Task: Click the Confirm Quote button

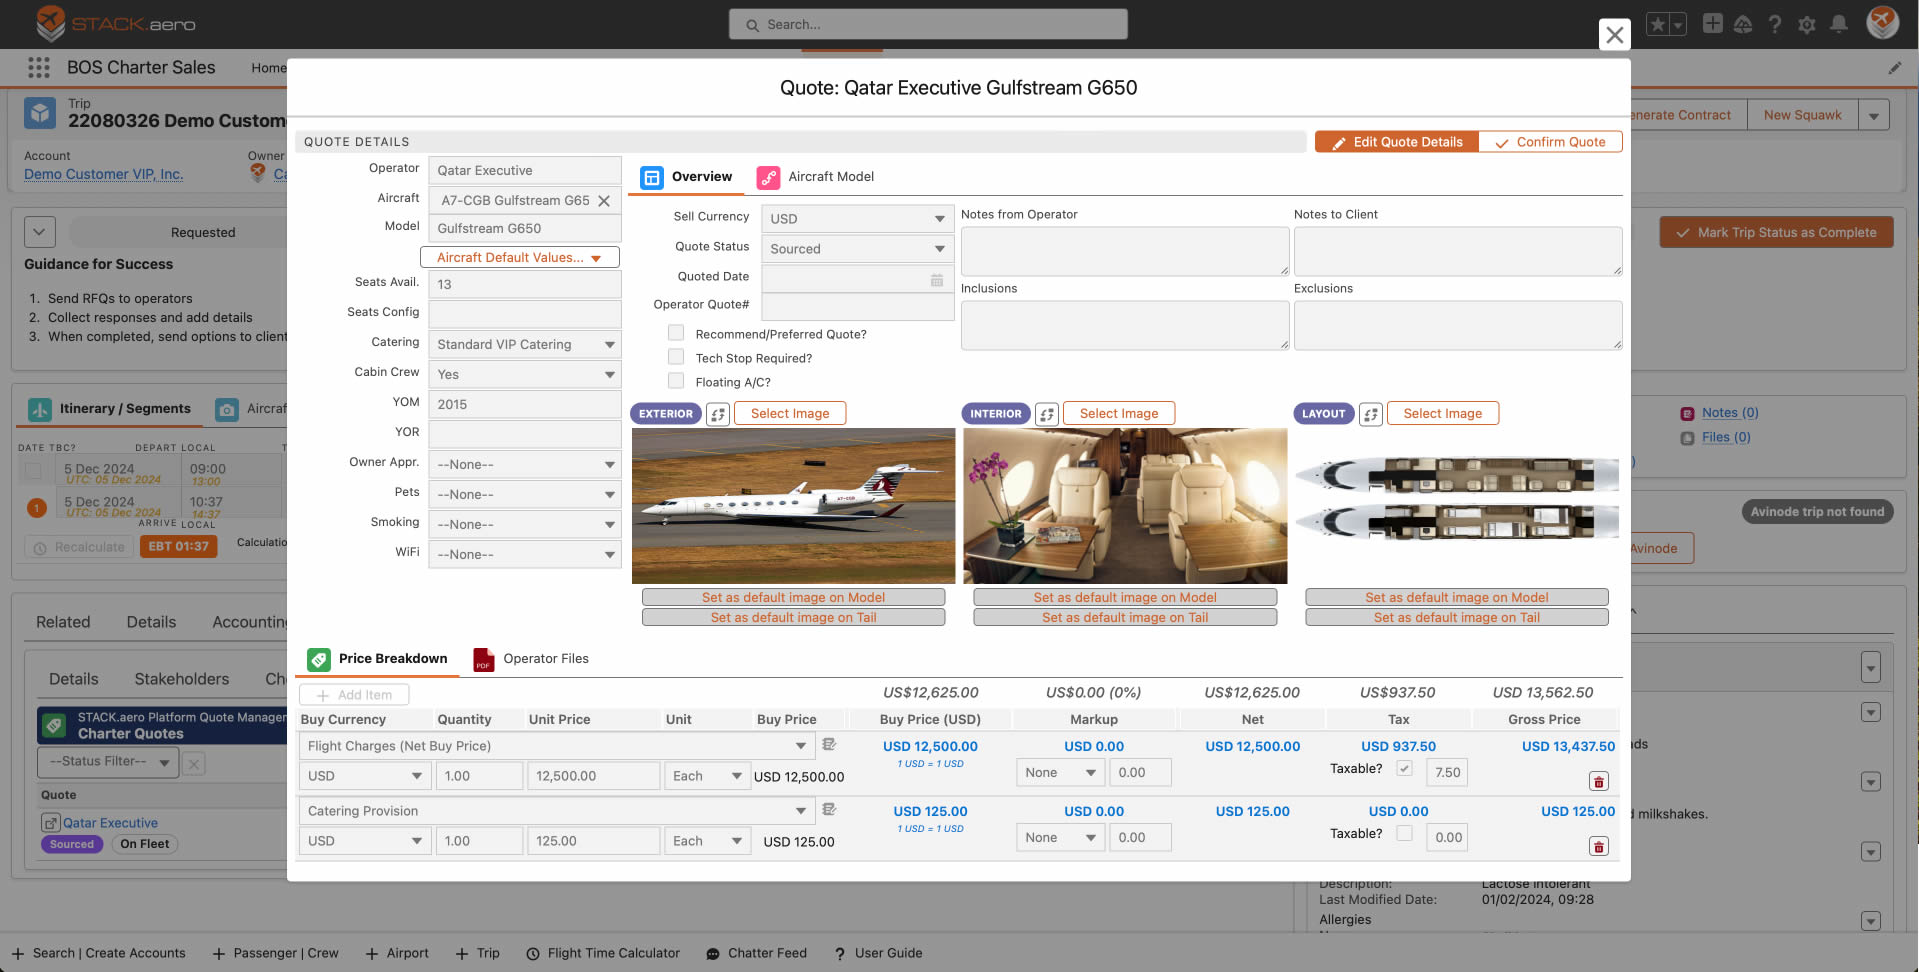Action: click(1550, 142)
